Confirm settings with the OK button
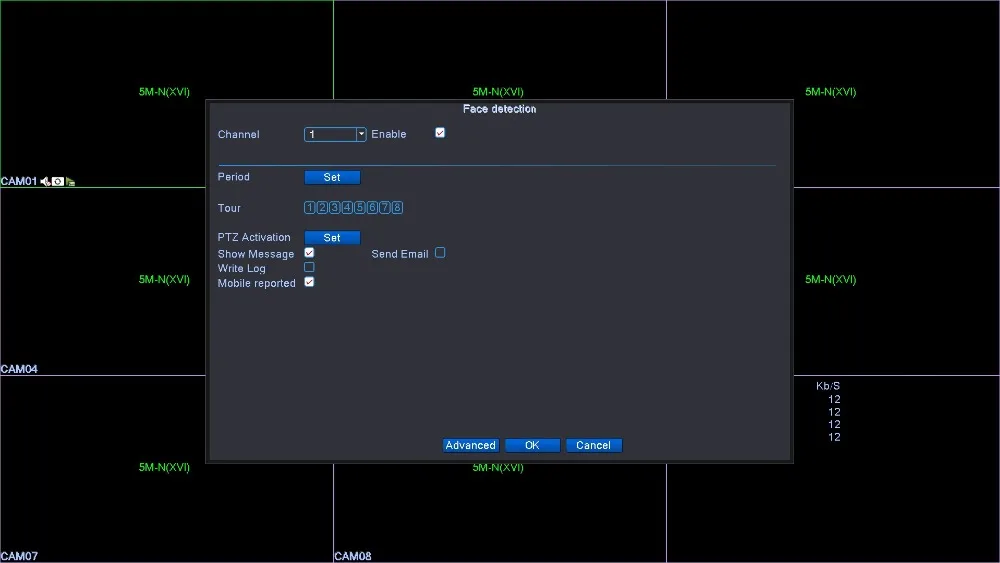This screenshot has height=563, width=1000. tap(533, 445)
